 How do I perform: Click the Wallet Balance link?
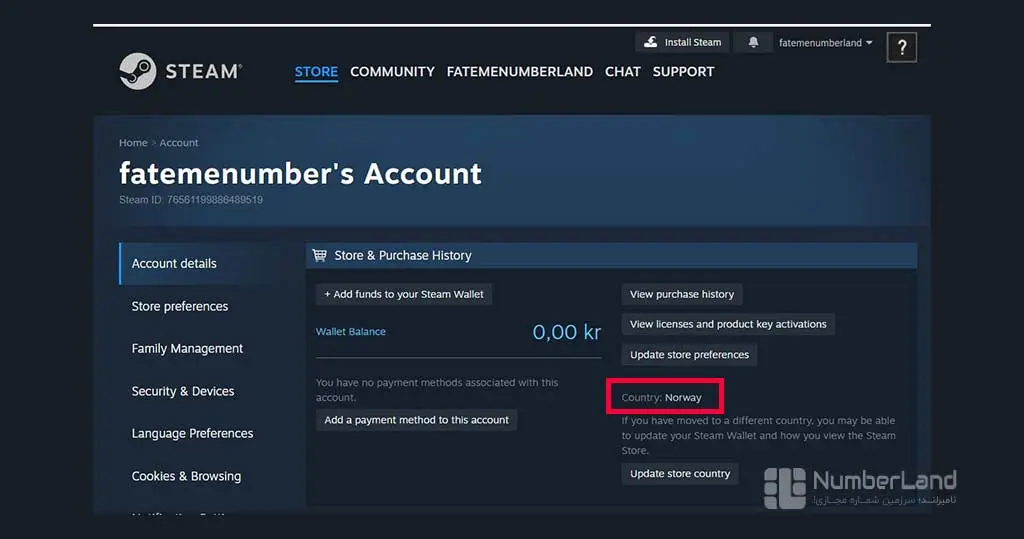[351, 331]
